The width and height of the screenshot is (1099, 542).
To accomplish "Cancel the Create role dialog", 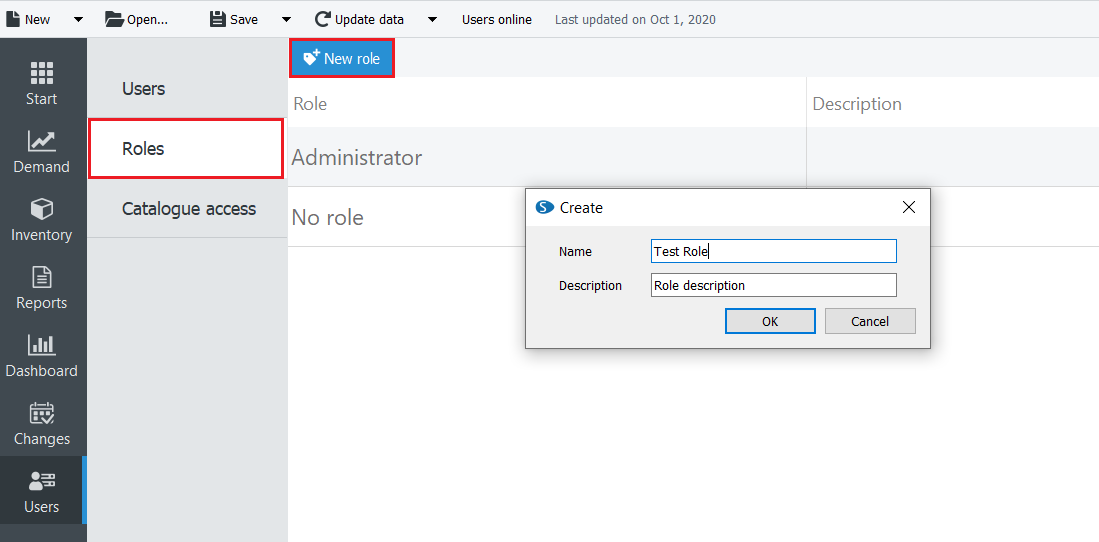I will pos(869,321).
